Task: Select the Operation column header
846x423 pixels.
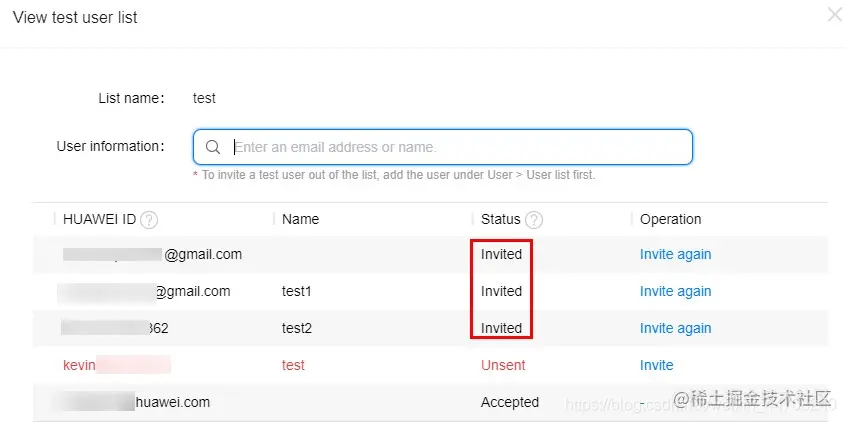Action: click(671, 219)
